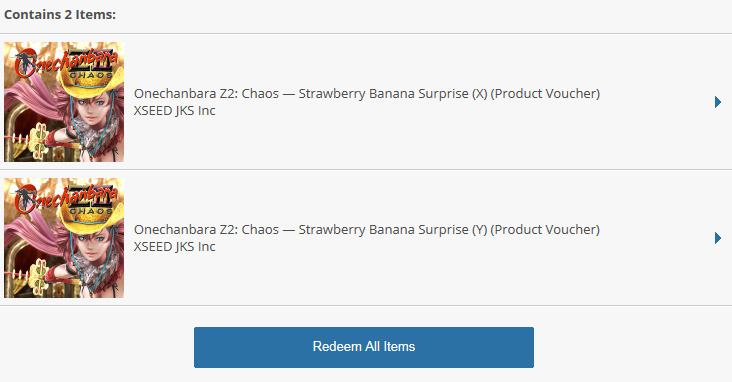Expand the Strawberry Banana Surprise (X) arrow
Image resolution: width=732 pixels, height=382 pixels.
coord(718,102)
